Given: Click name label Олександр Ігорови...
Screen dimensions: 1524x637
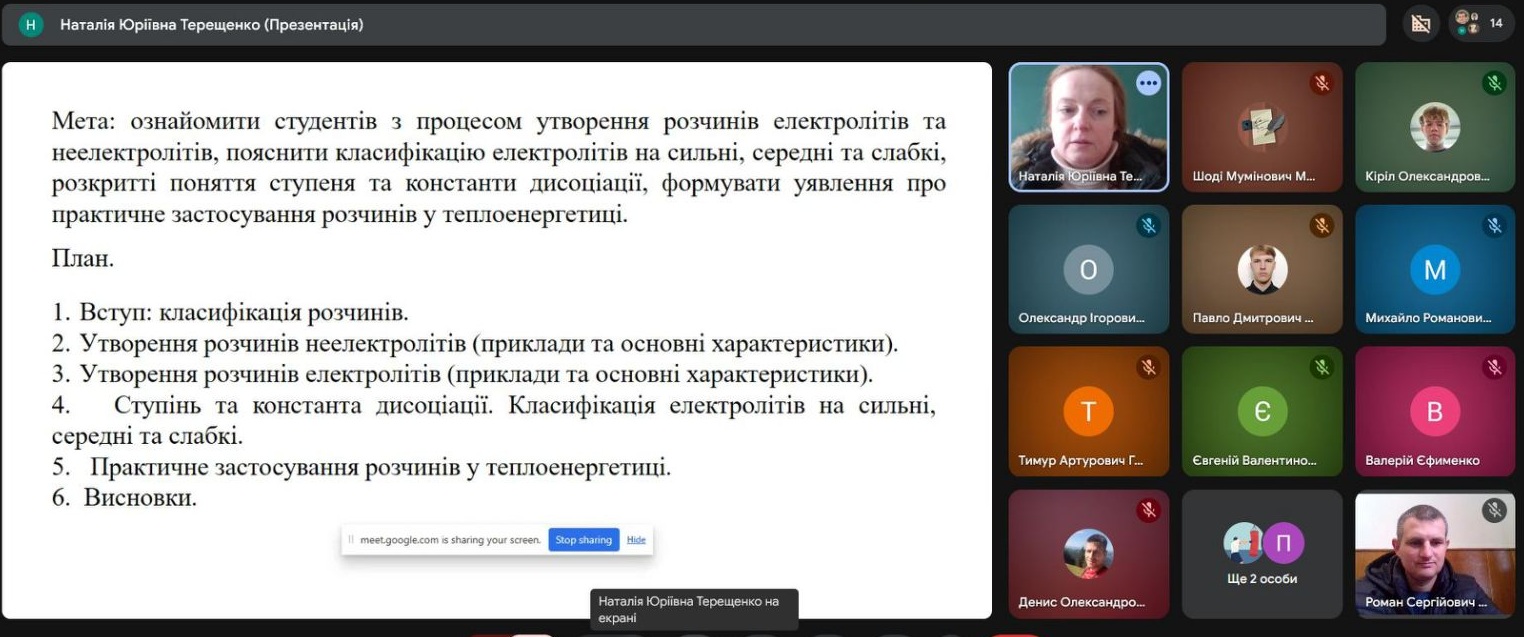Looking at the screenshot, I should click(x=1081, y=319).
